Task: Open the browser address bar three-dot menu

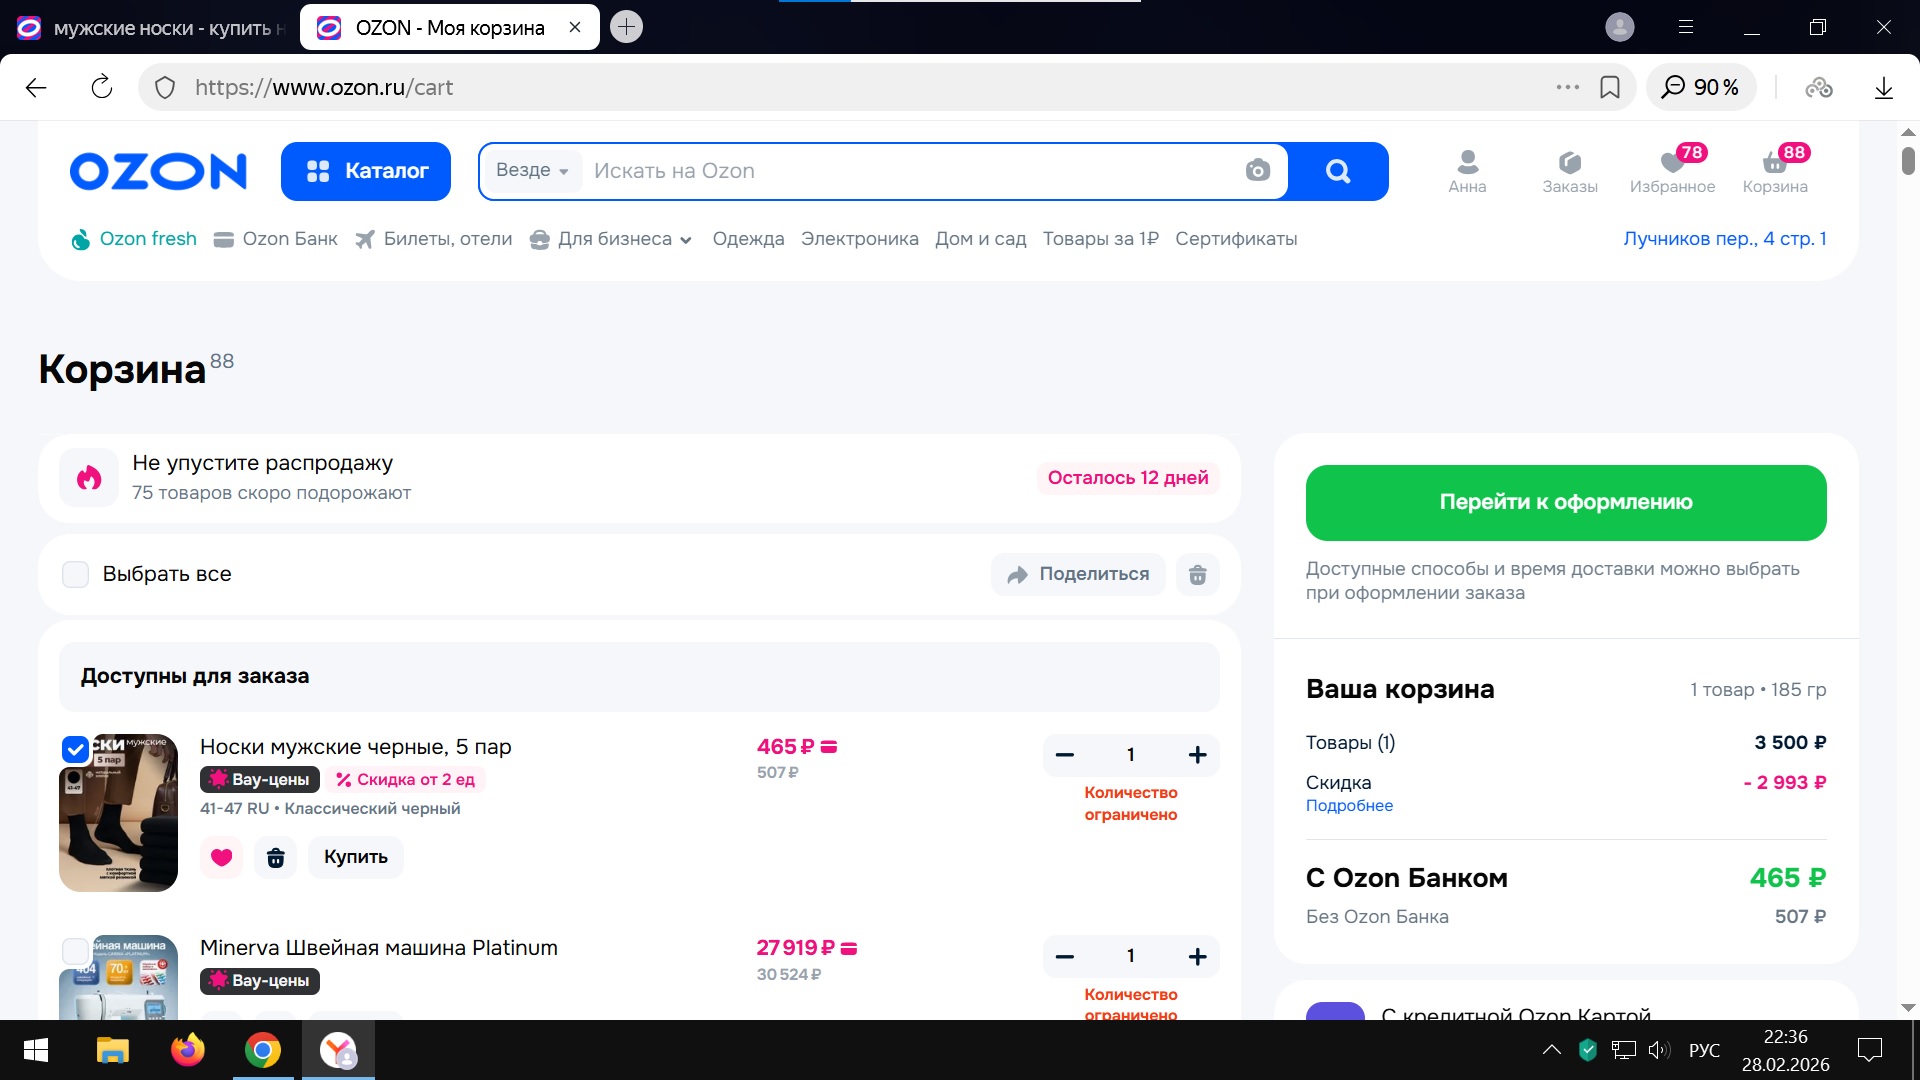Action: click(x=1567, y=87)
